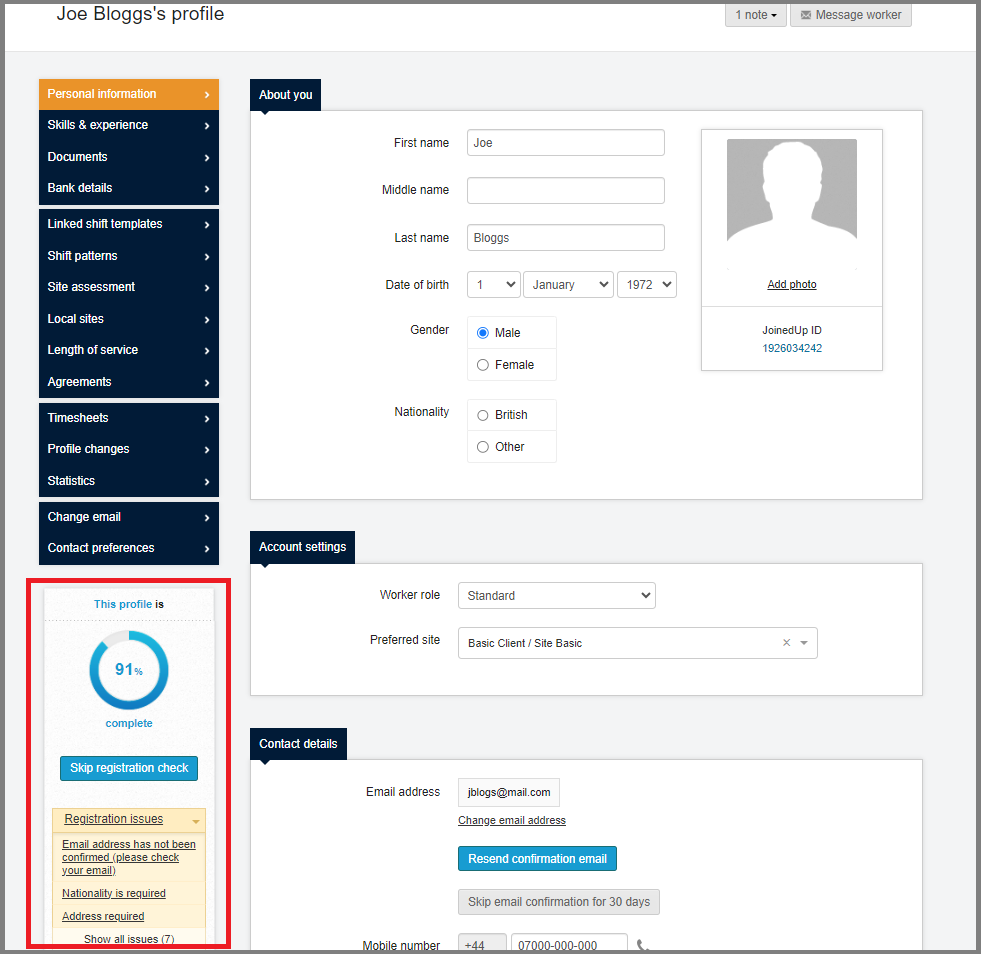Viewport: 981px width, 954px height.
Task: Open the Worker role dropdown
Action: point(556,595)
